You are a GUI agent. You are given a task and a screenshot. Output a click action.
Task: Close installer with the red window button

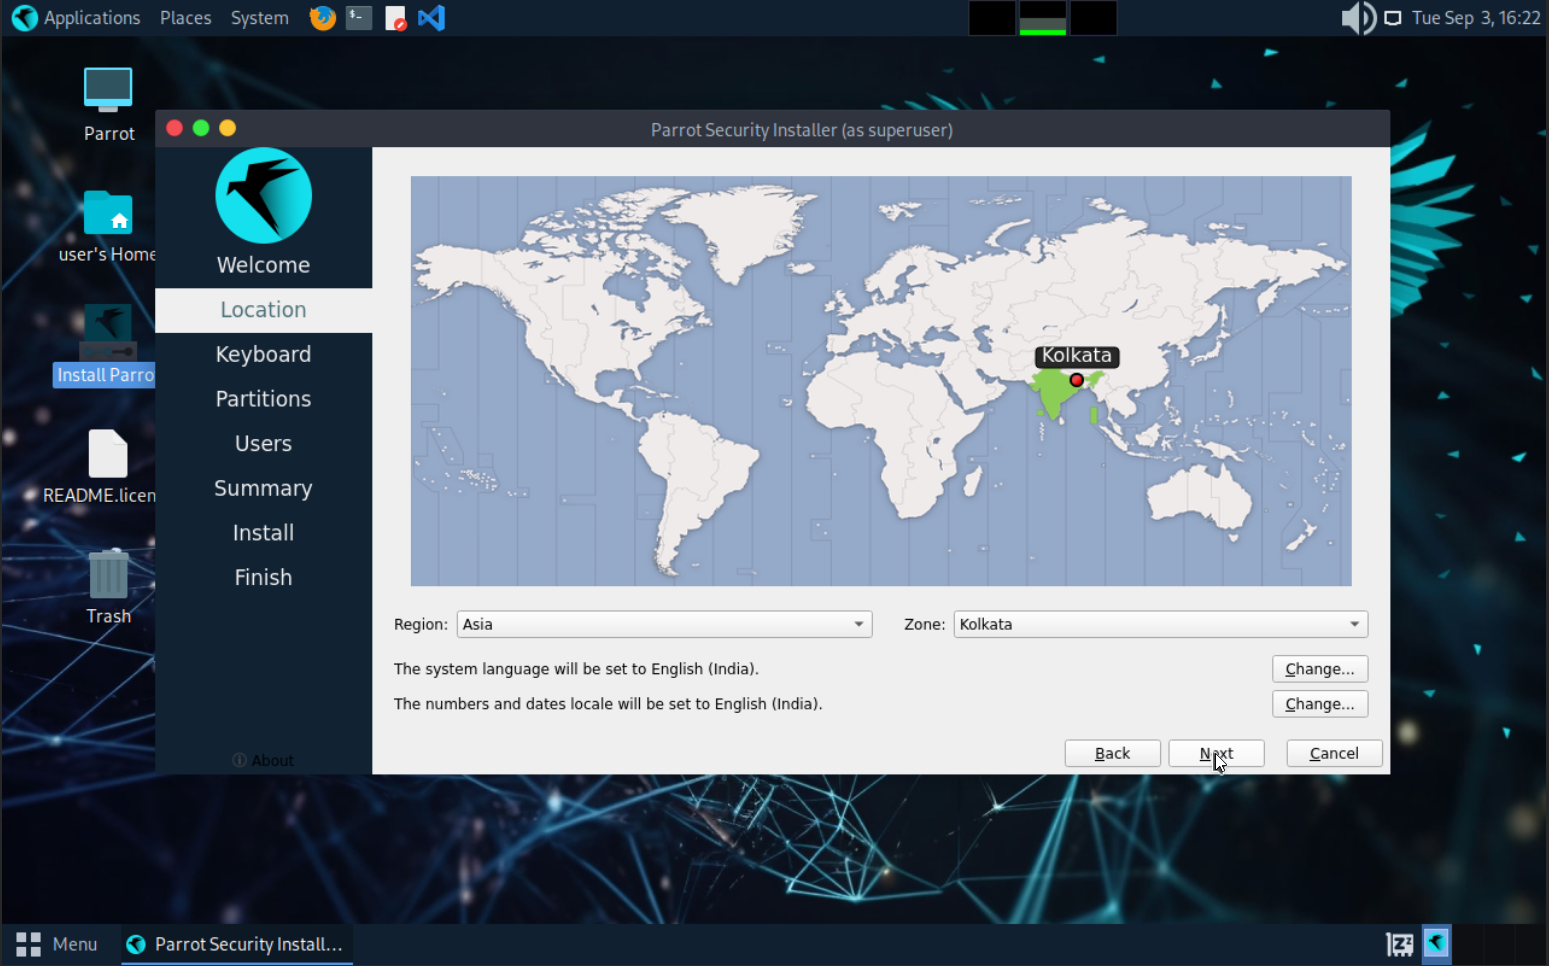pos(174,128)
